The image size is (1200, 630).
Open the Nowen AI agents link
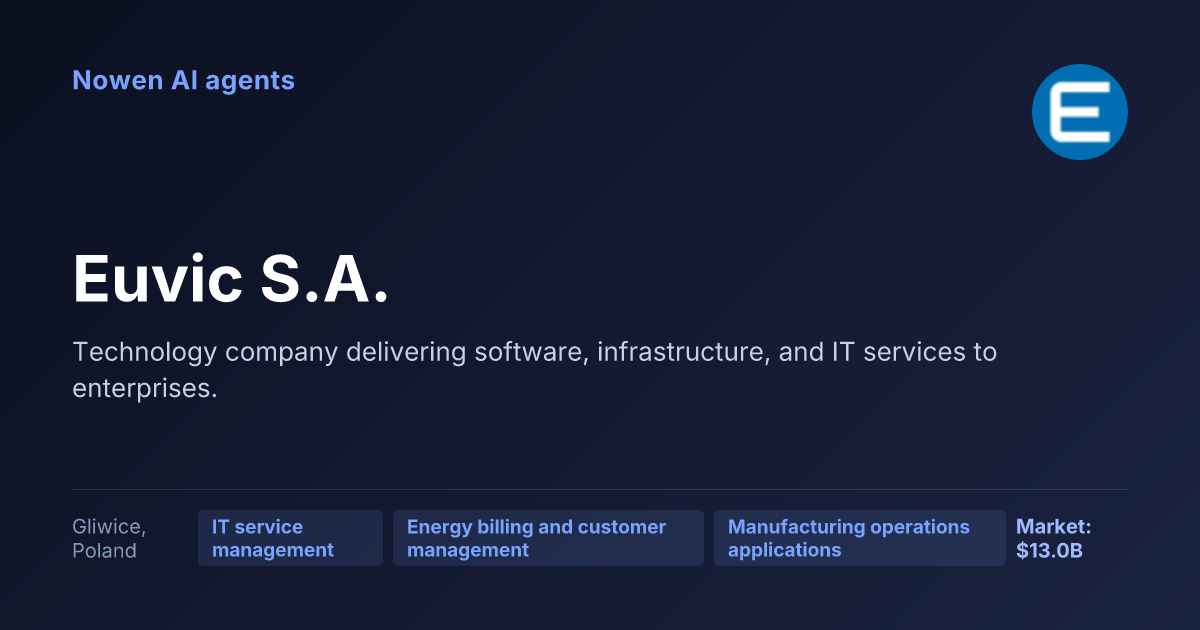(183, 80)
